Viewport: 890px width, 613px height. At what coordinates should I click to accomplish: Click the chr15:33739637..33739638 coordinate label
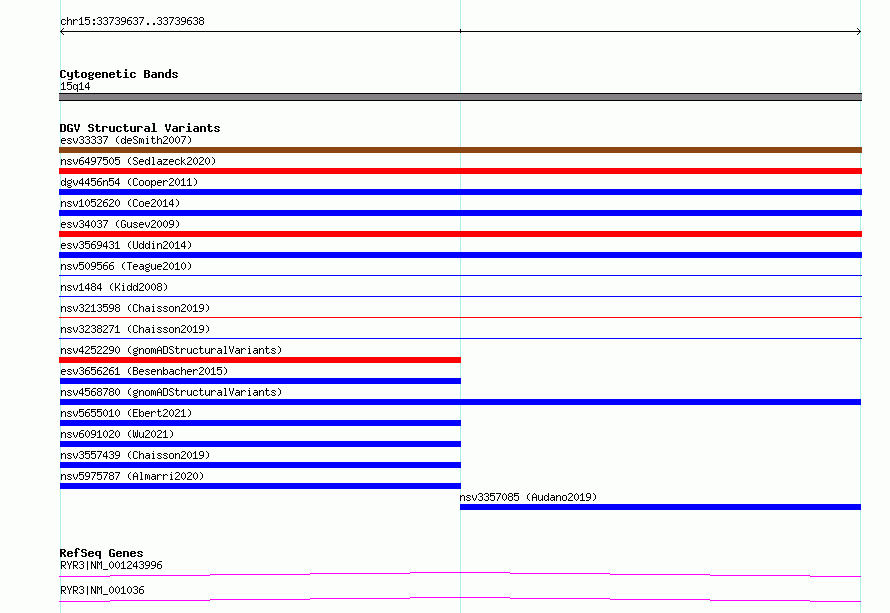[132, 21]
